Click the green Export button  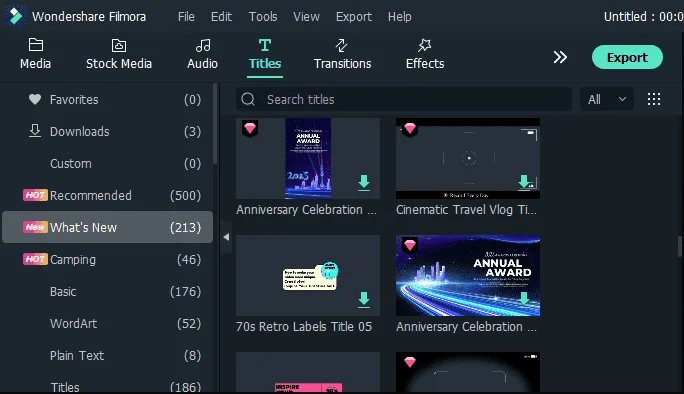[627, 57]
